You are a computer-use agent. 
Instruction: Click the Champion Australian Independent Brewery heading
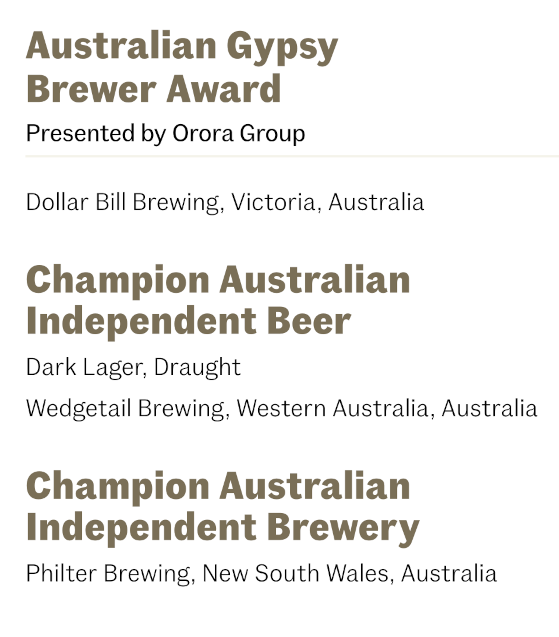tap(223, 507)
